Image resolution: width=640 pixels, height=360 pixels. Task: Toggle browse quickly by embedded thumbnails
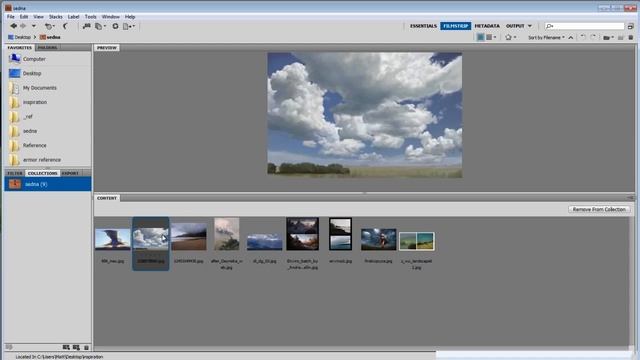(x=480, y=37)
